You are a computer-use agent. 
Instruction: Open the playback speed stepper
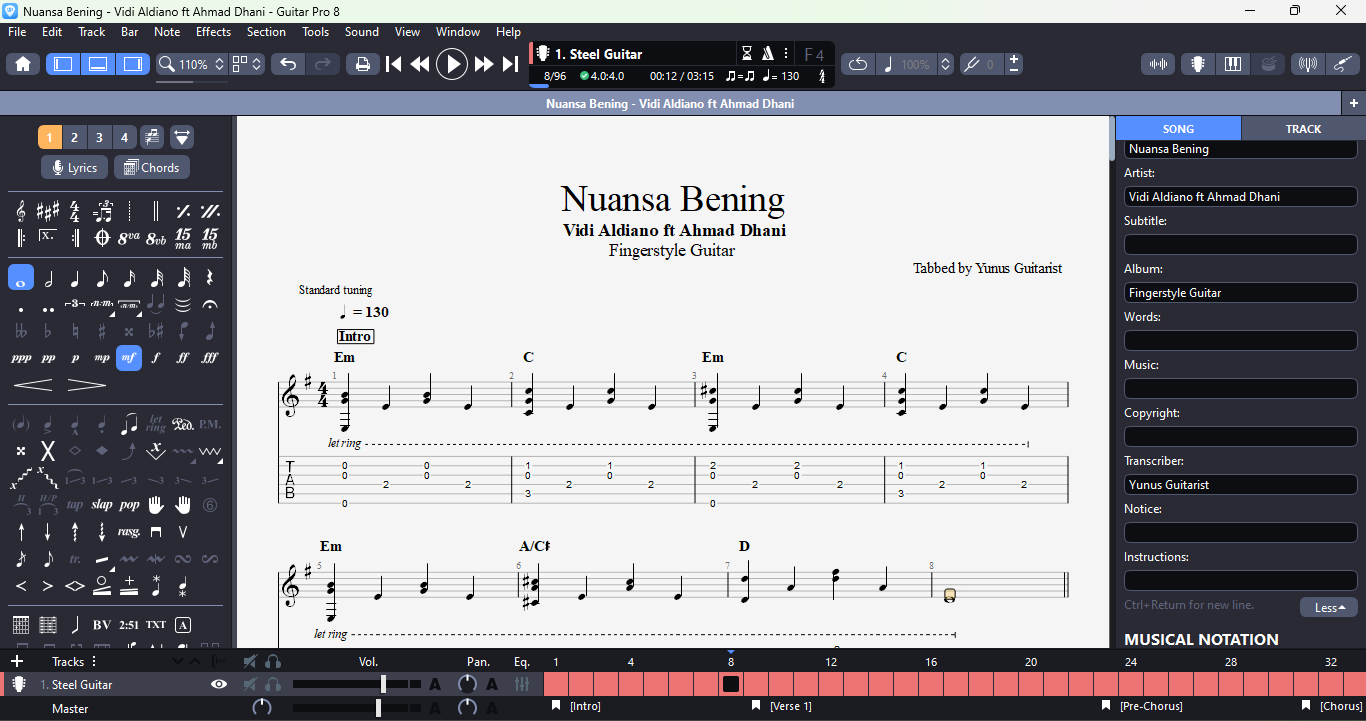[x=946, y=64]
